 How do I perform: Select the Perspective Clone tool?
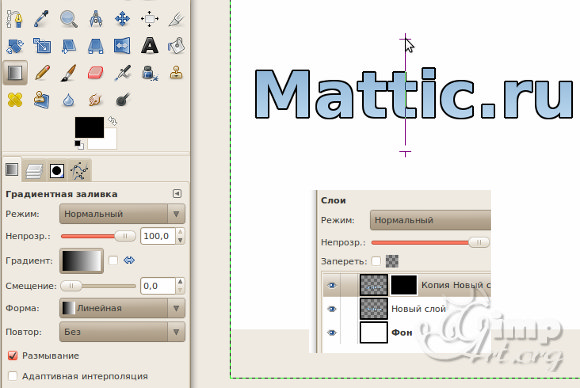(x=41, y=100)
